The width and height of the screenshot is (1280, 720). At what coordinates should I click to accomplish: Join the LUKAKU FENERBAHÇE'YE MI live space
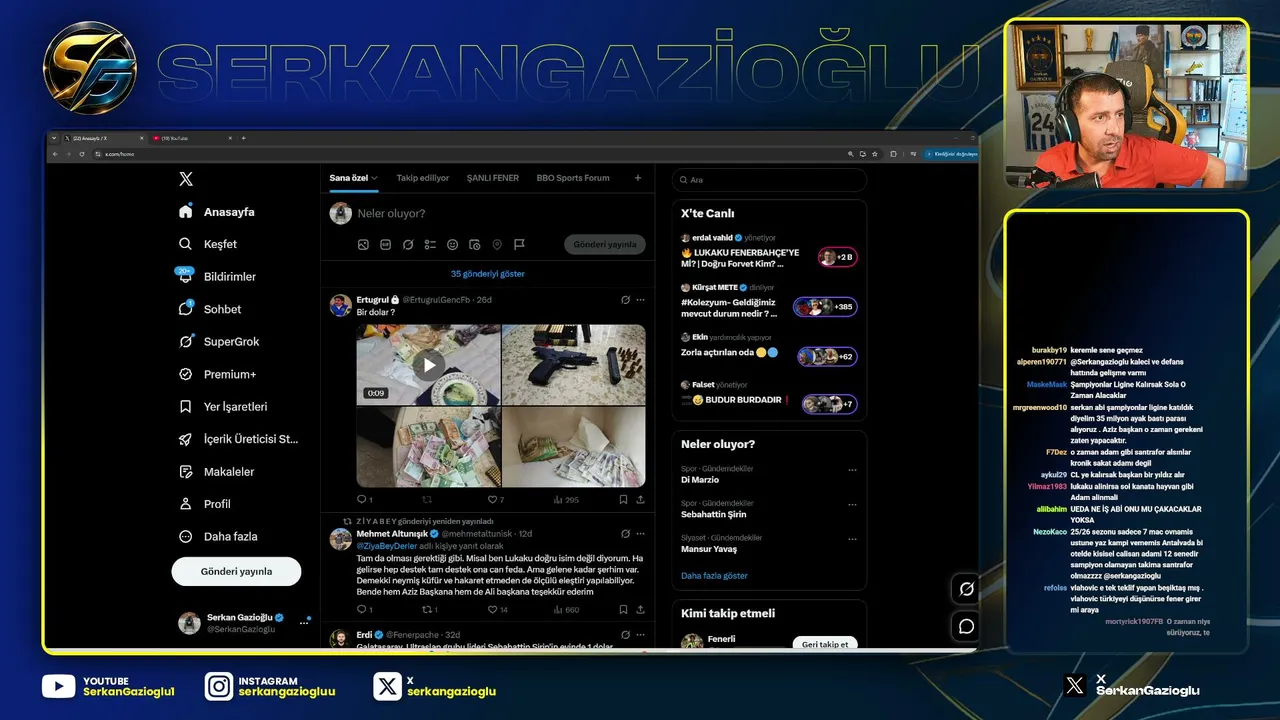(838, 257)
